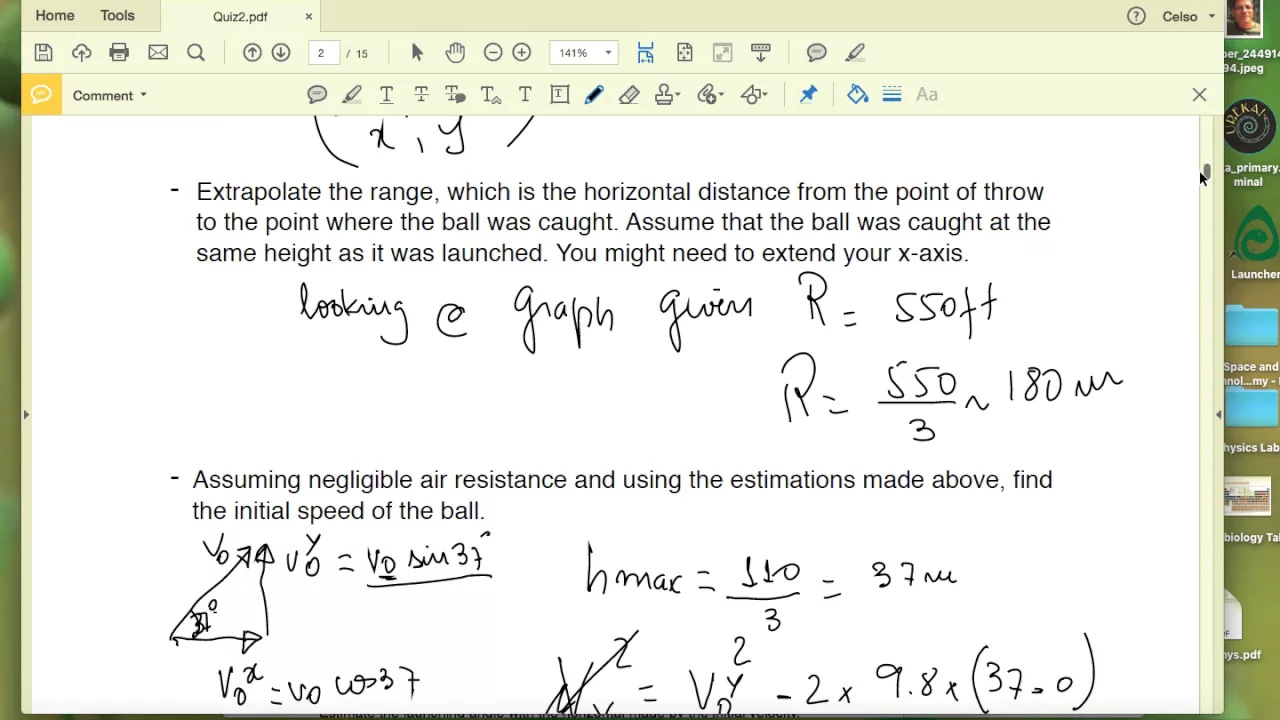Click the Save file icon

(x=43, y=53)
